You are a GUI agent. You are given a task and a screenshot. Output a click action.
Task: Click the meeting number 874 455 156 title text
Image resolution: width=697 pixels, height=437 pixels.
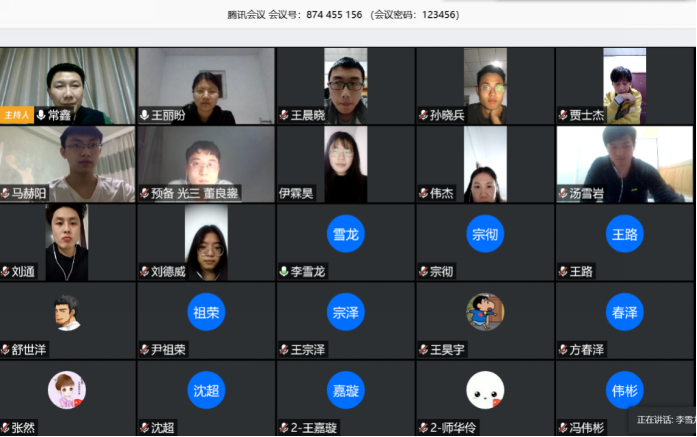click(x=334, y=15)
